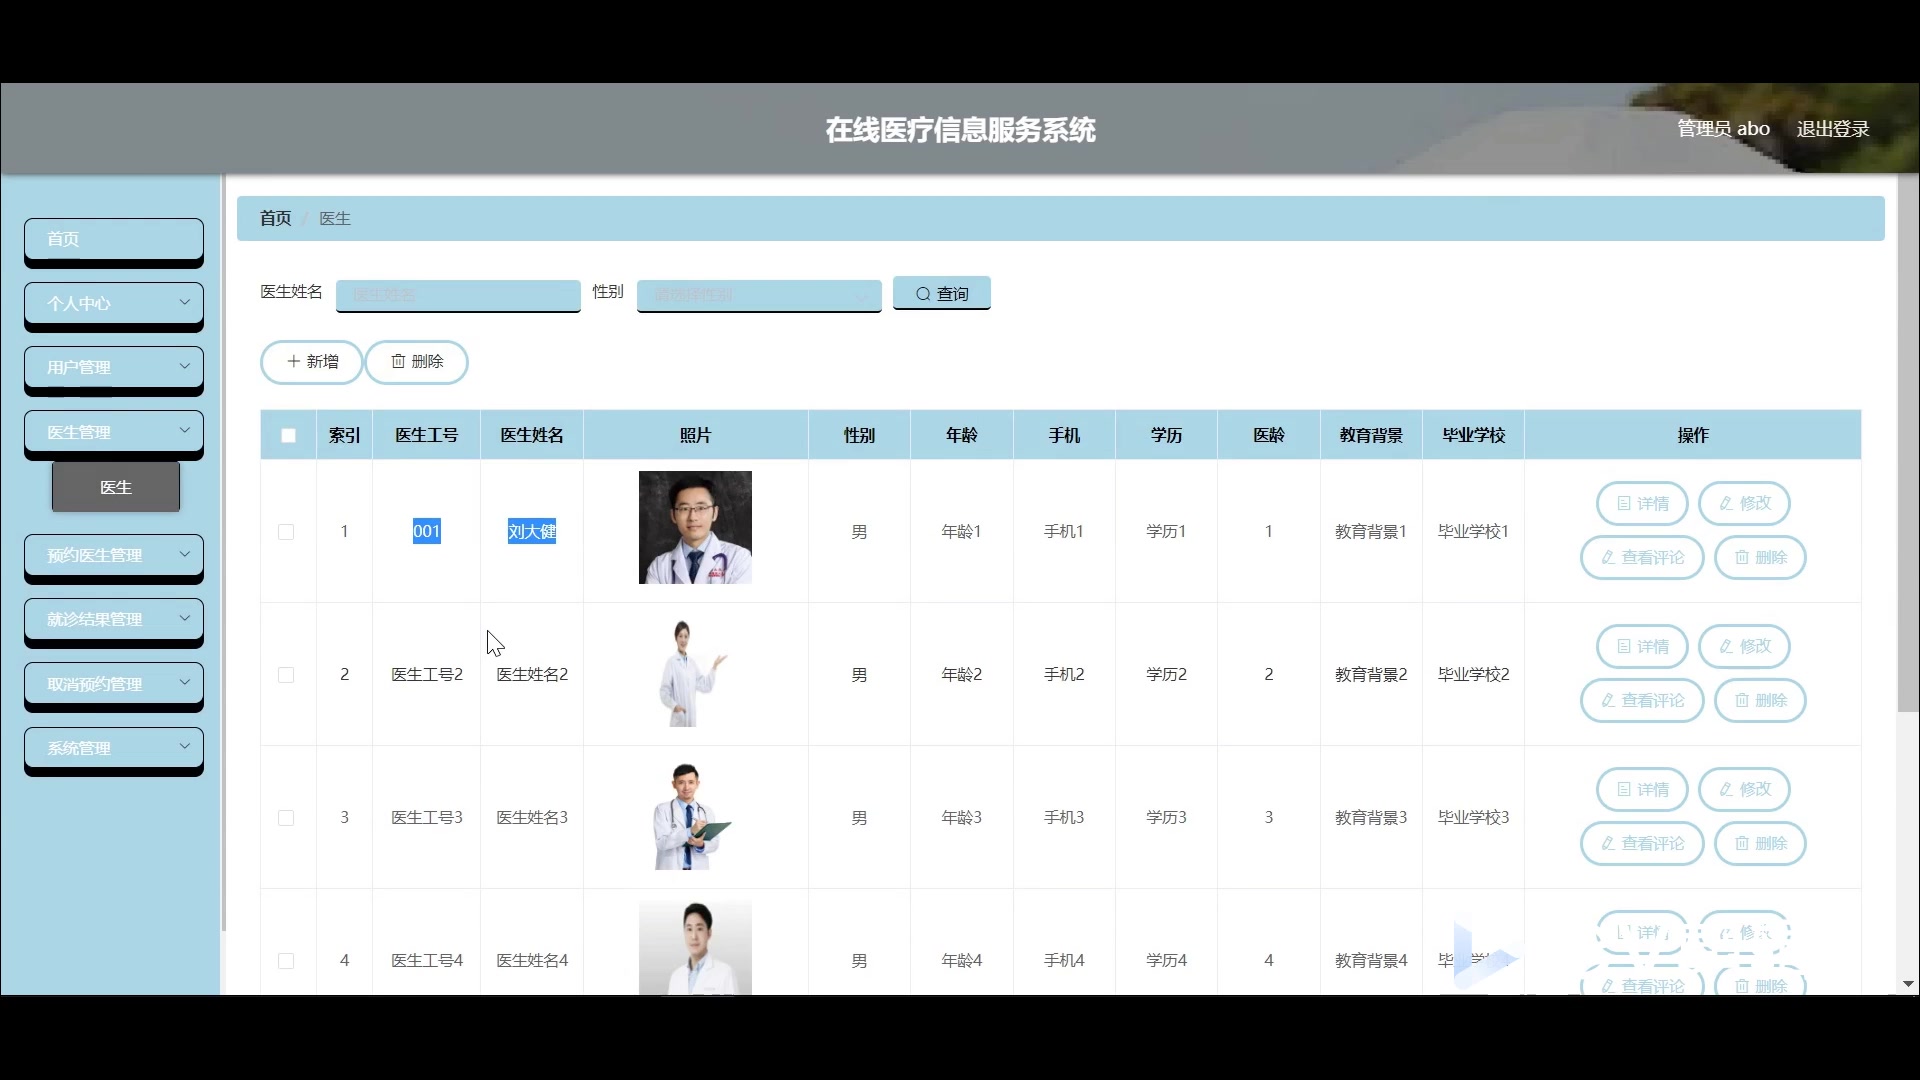This screenshot has width=1920, height=1080.
Task: Click the comment icon on 查看评论 for row 1
Action: (1609, 557)
